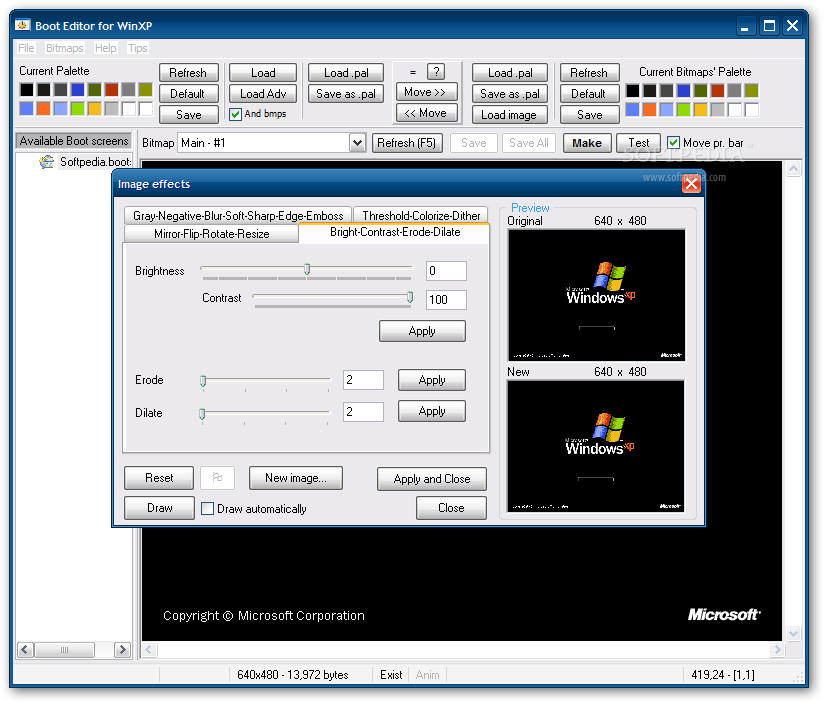Click the flag icon button beside Reset
The height and width of the screenshot is (703, 824).
pyautogui.click(x=217, y=478)
